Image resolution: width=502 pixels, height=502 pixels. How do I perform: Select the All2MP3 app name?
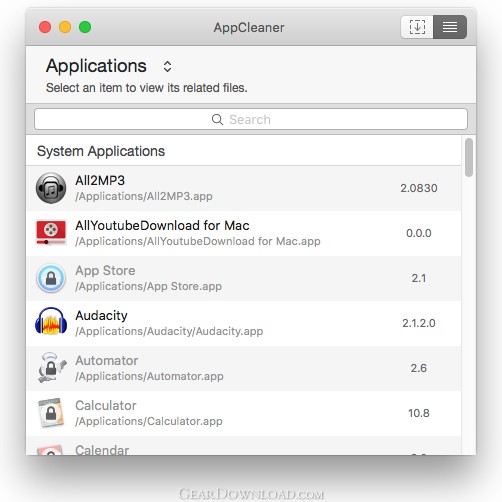point(100,181)
